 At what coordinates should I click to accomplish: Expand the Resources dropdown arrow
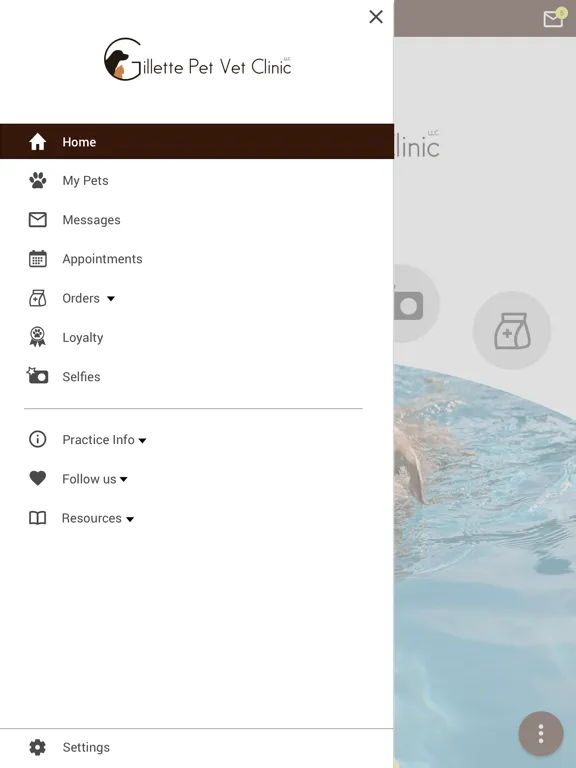point(130,519)
